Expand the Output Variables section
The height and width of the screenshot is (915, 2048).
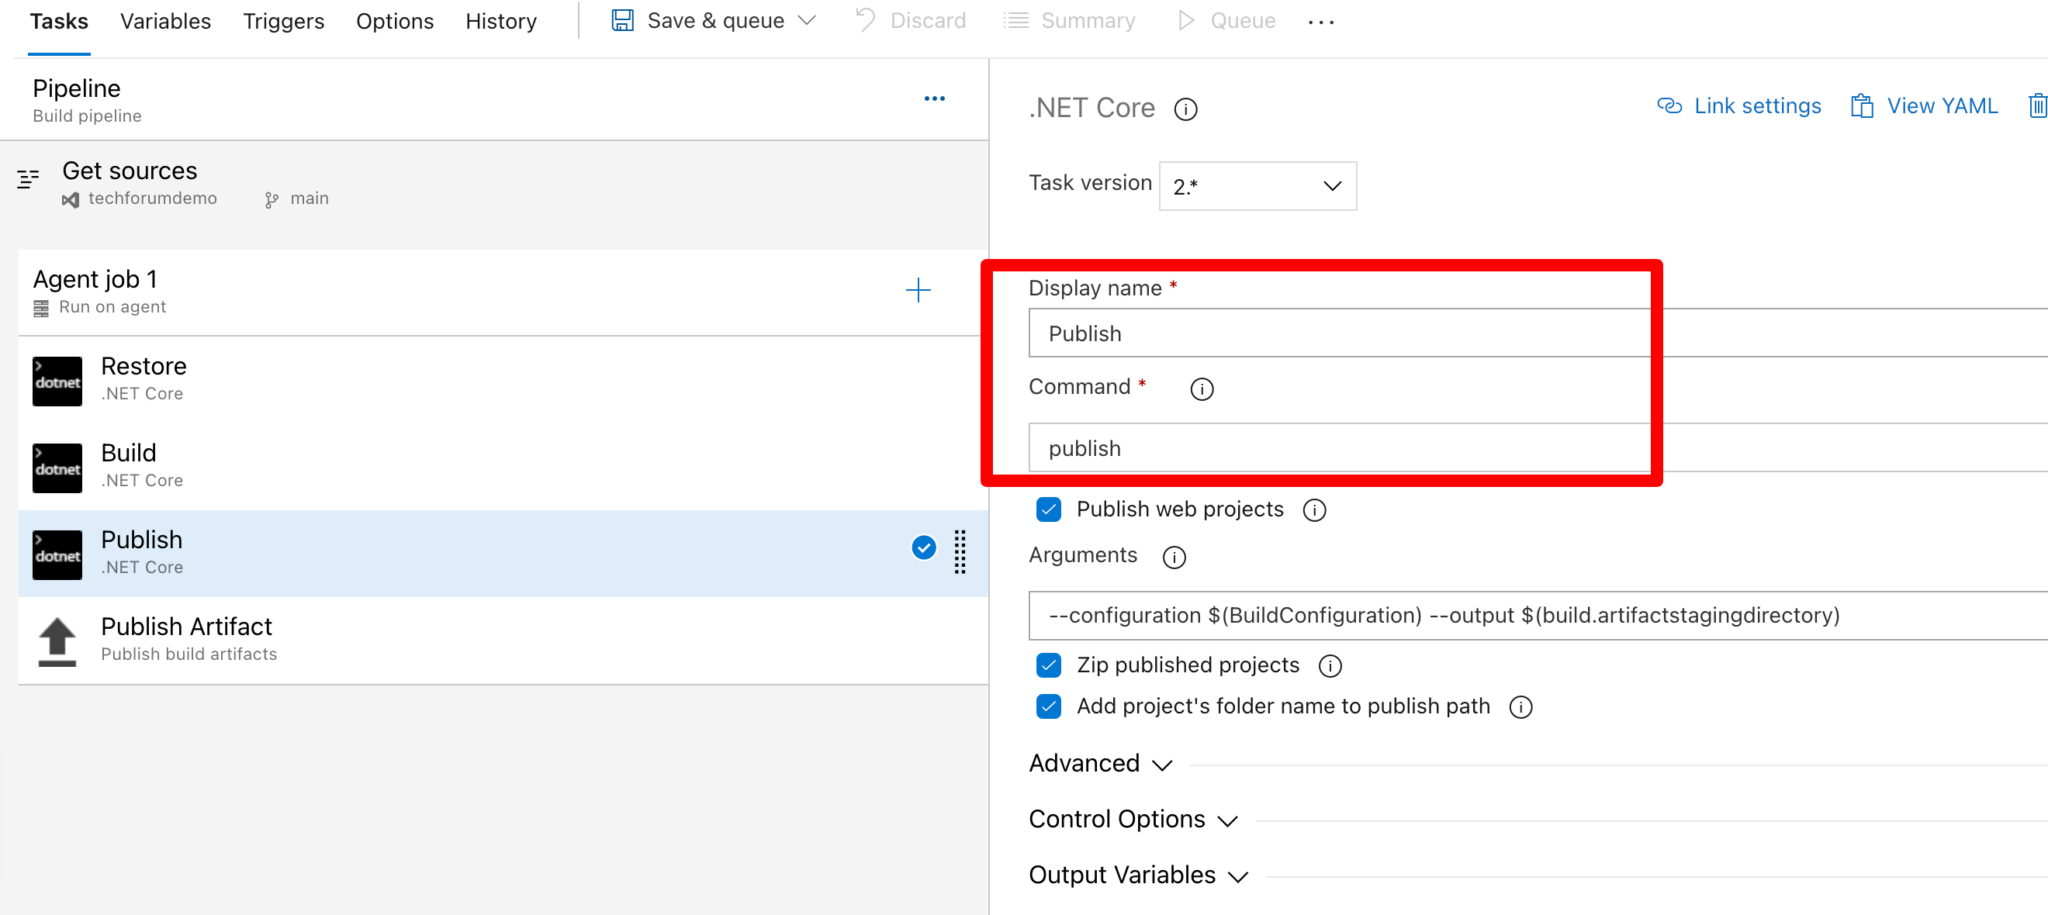tap(1138, 876)
